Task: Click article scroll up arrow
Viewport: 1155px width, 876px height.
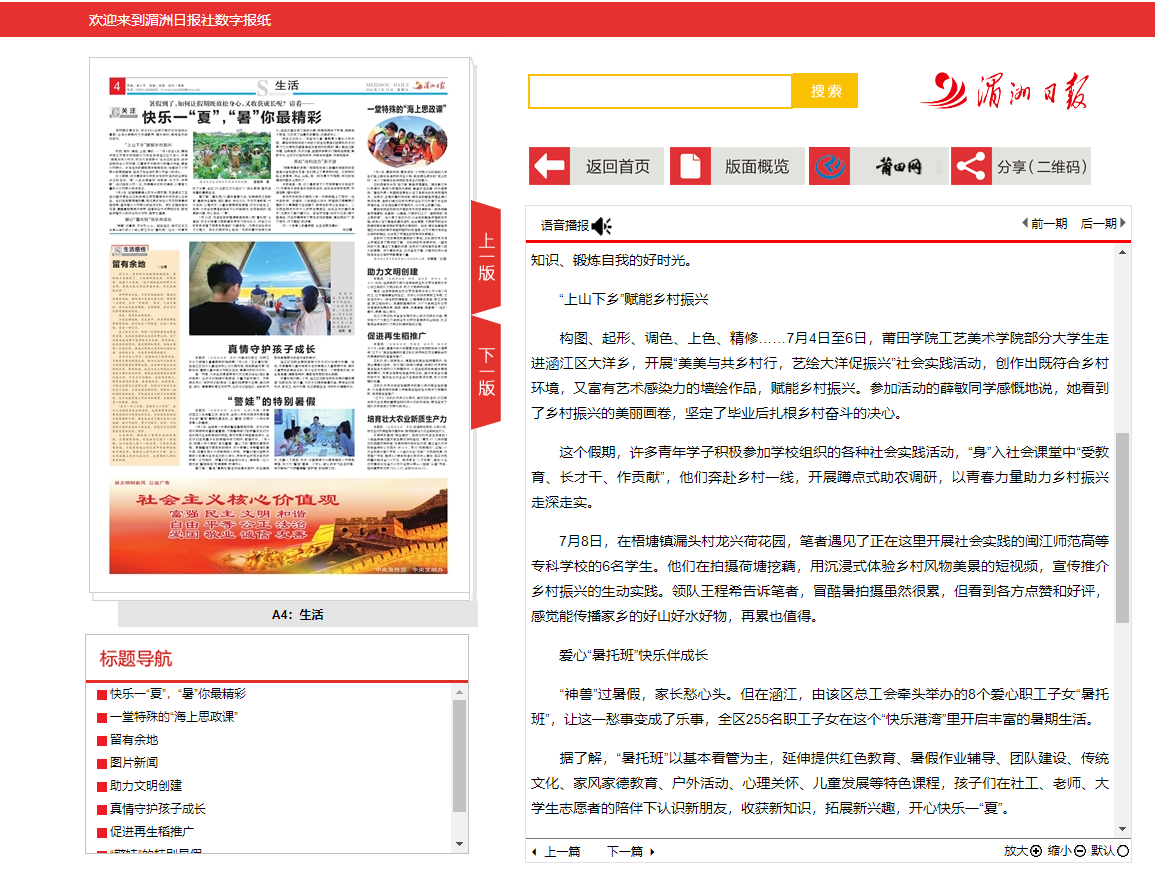Action: (1123, 252)
